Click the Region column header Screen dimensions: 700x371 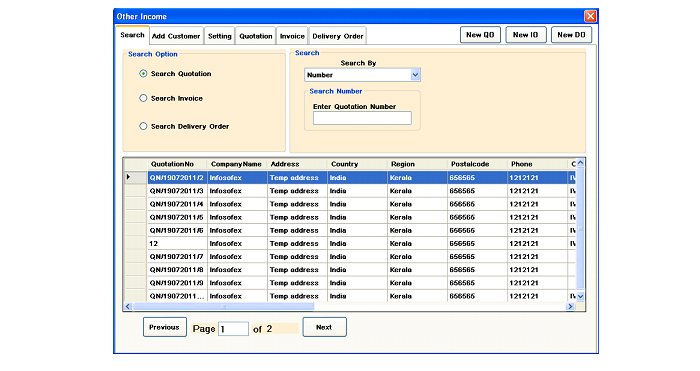pos(417,164)
